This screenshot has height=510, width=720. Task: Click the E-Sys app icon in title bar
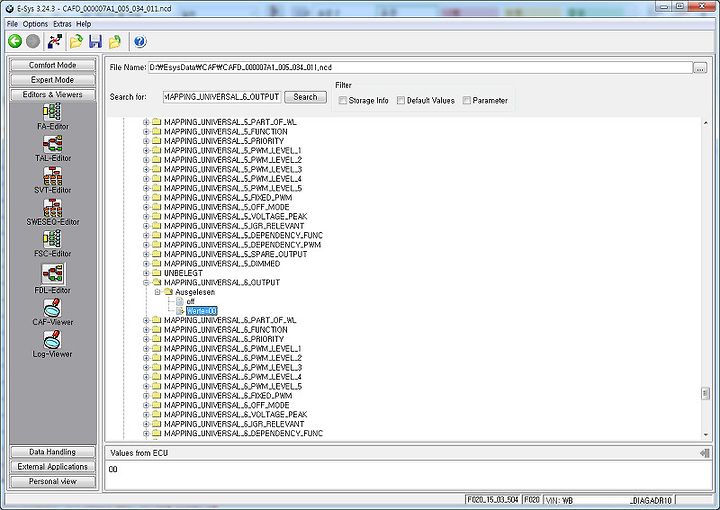point(9,8)
